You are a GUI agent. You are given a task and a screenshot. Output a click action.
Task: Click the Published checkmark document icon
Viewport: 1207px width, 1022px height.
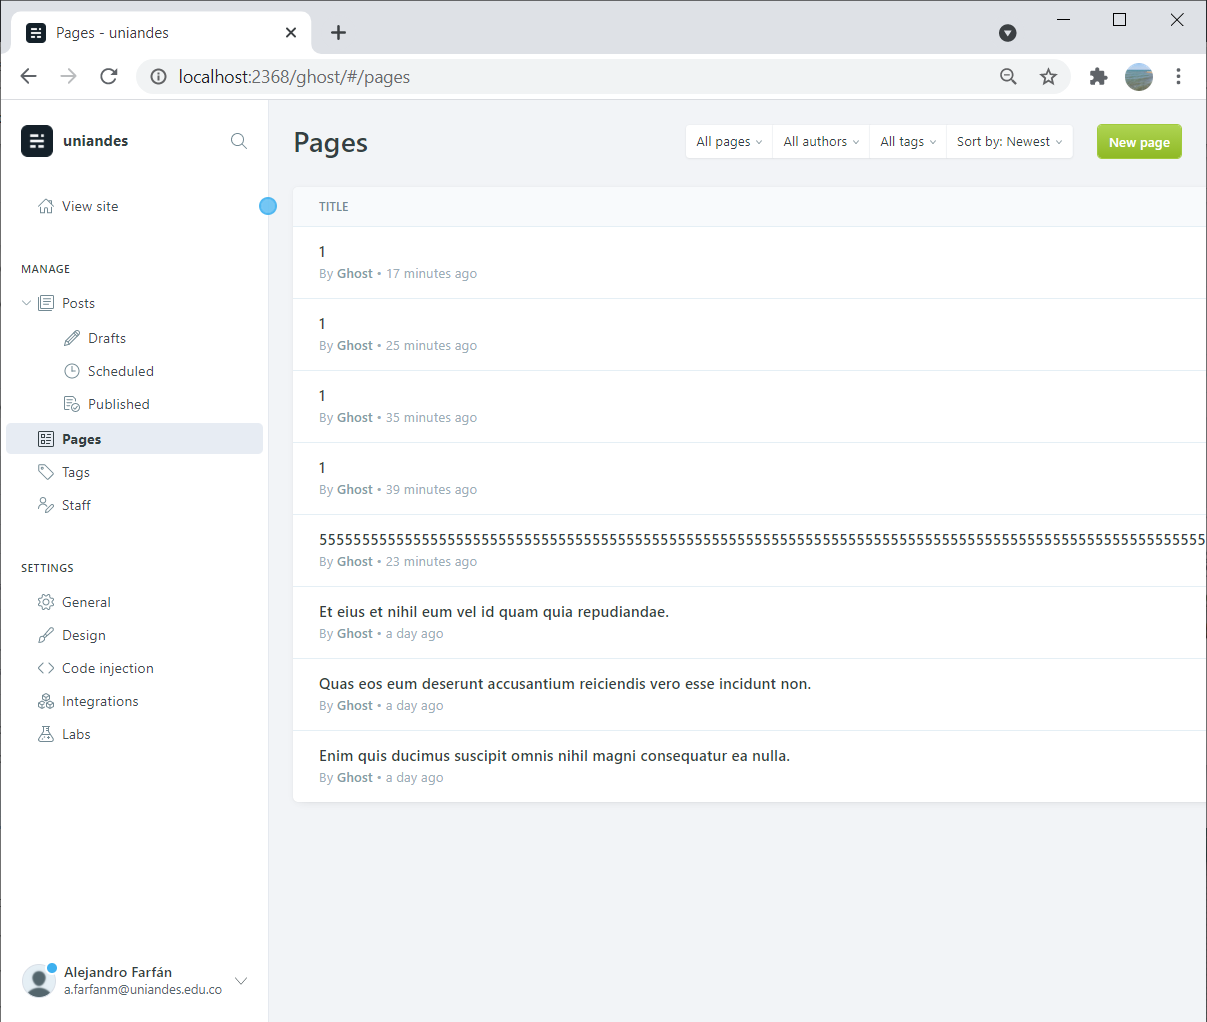(x=72, y=404)
